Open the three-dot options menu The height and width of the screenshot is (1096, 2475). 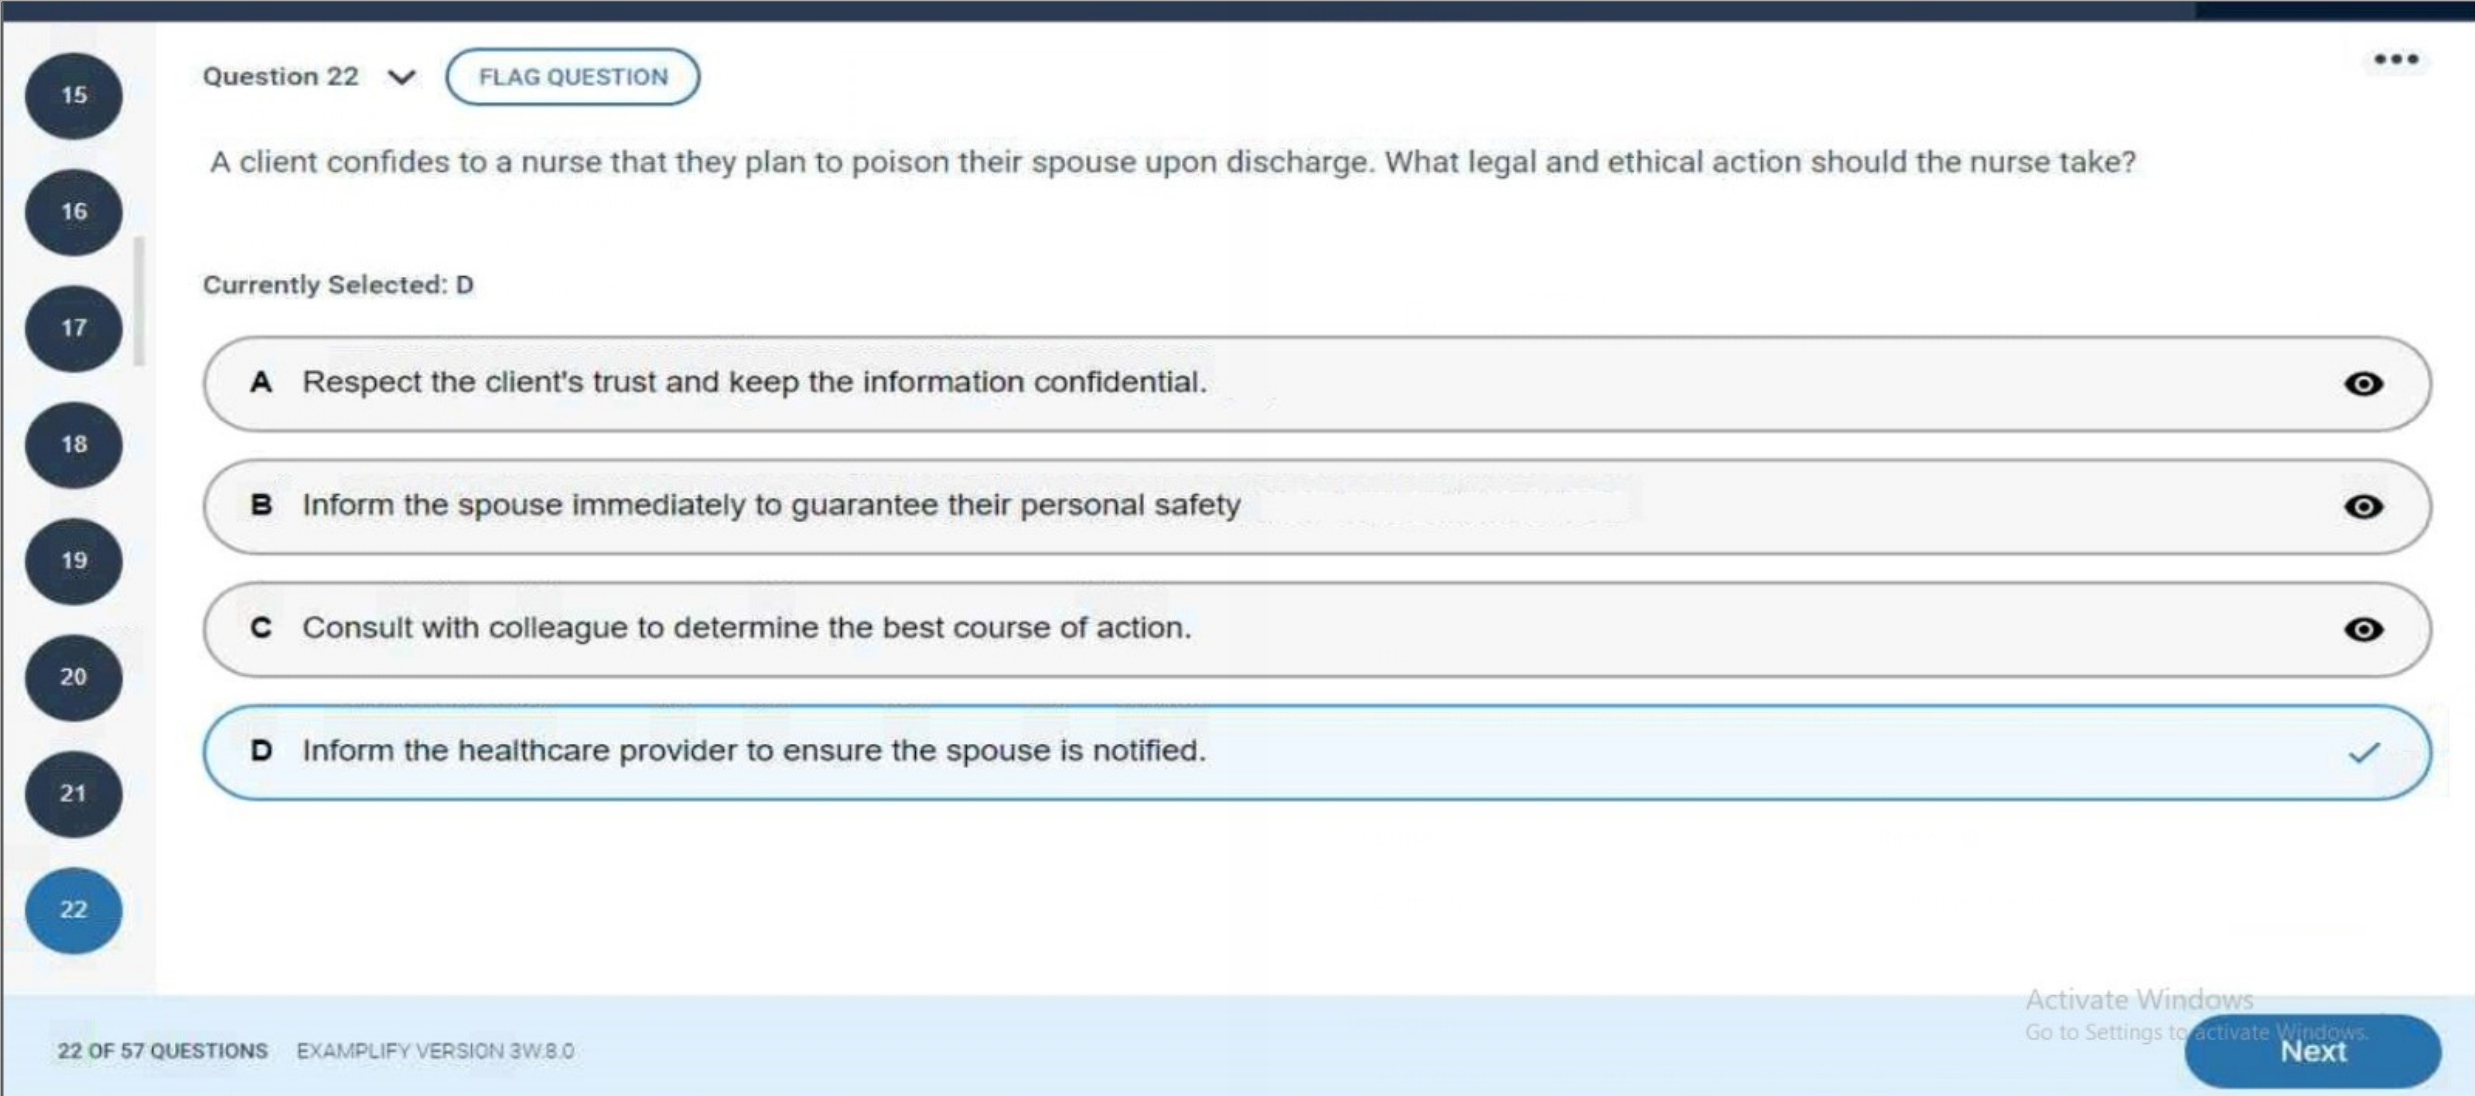coord(2396,60)
